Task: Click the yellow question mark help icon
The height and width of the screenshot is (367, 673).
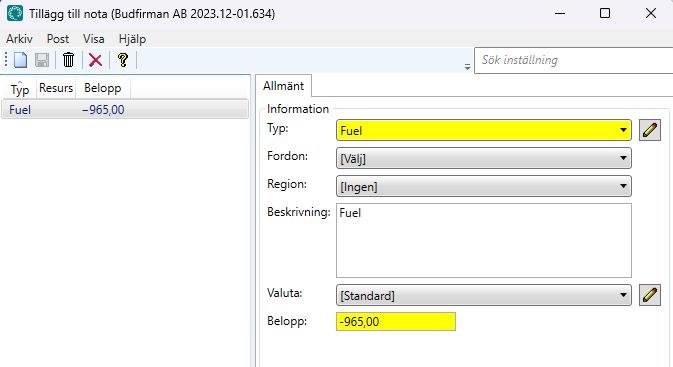Action: [123, 60]
